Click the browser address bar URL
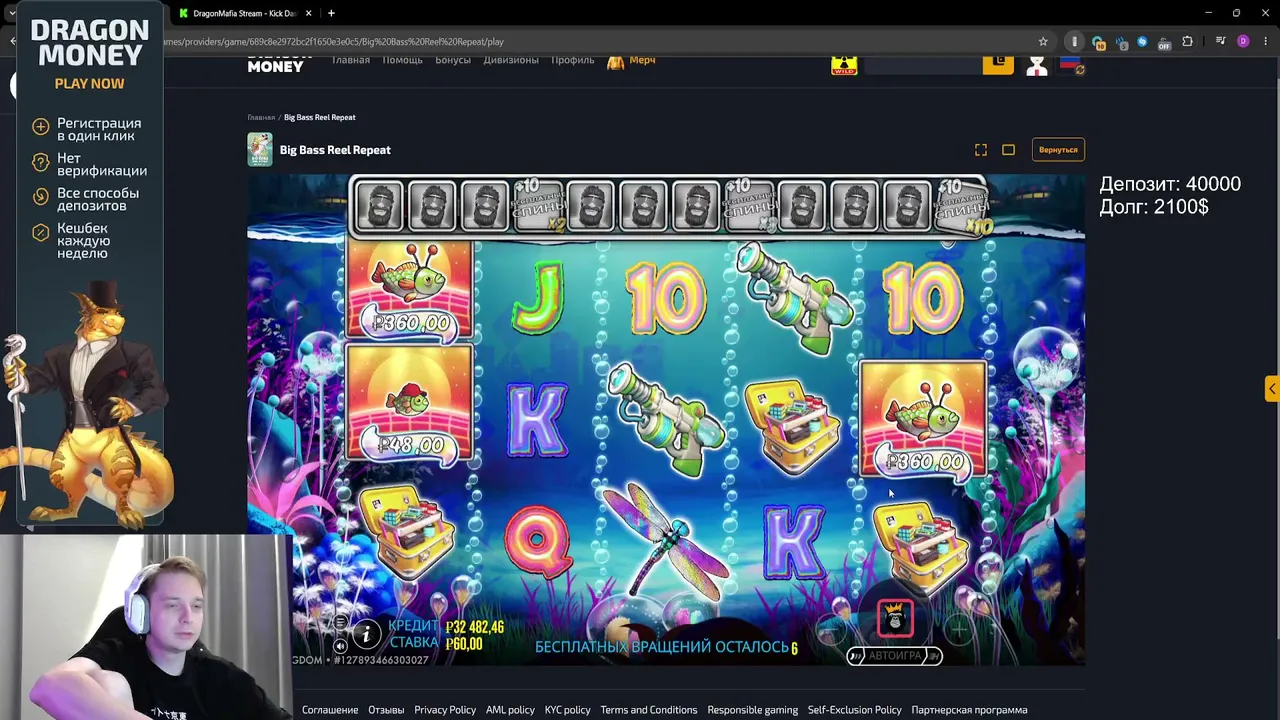This screenshot has height=720, width=1280. coord(336,42)
